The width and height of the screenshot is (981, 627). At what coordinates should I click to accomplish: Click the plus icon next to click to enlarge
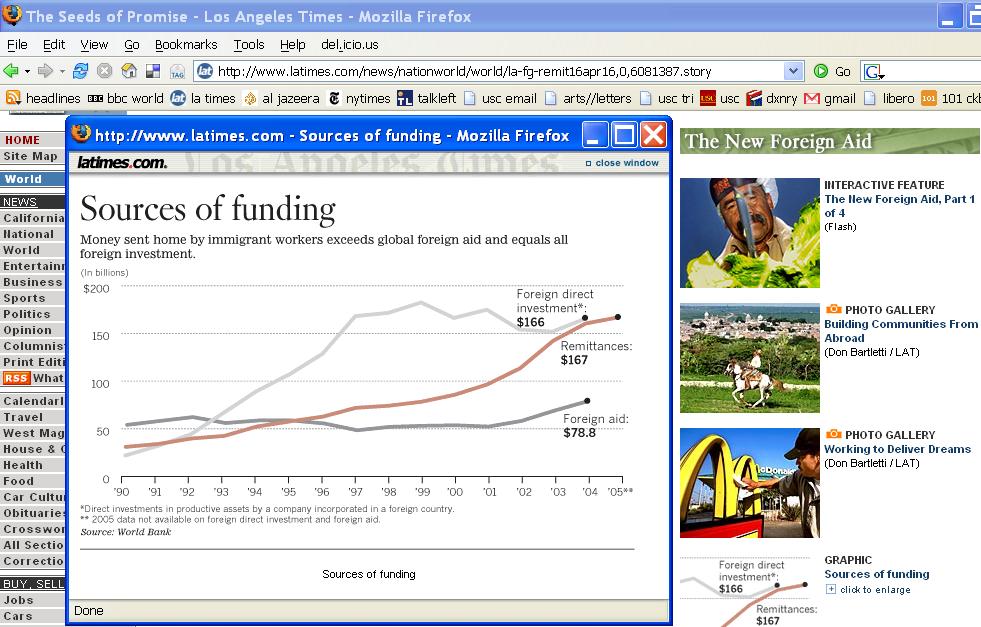(830, 589)
